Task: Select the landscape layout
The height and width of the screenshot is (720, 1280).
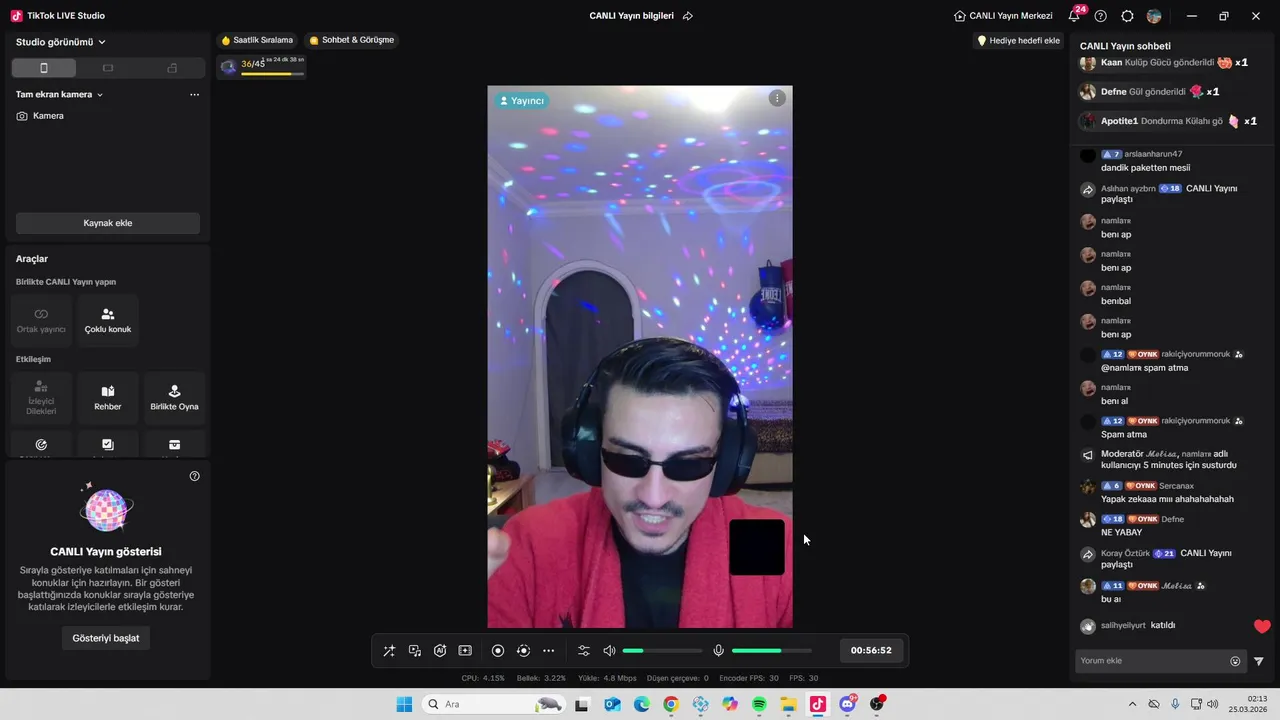Action: (x=108, y=68)
